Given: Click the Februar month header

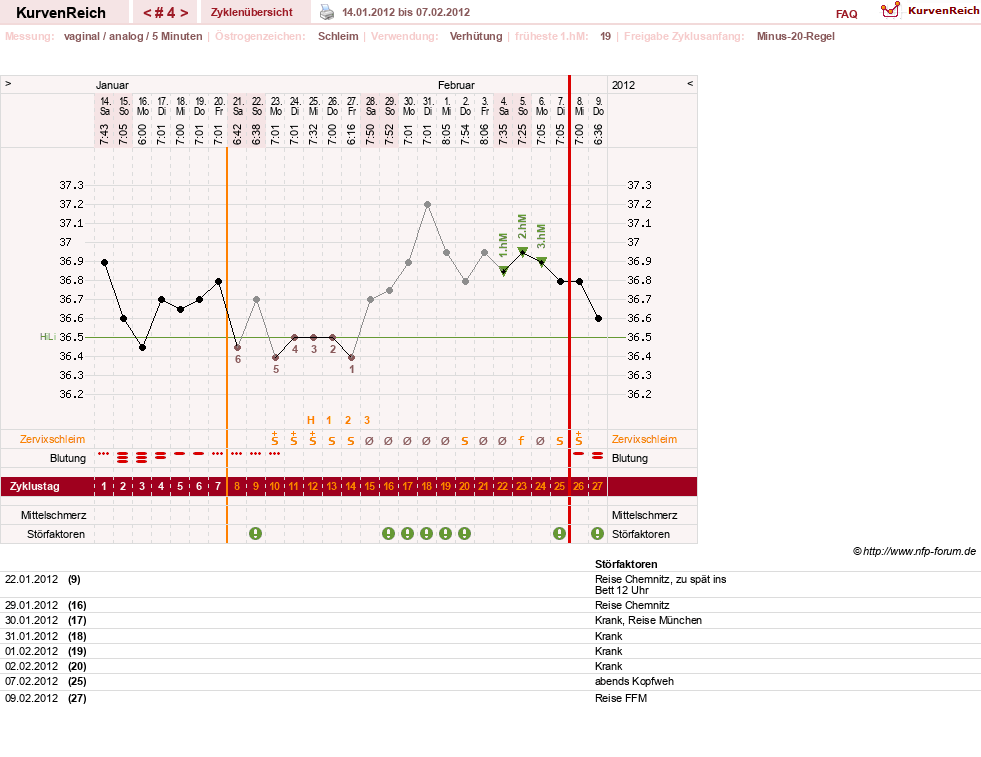Looking at the screenshot, I should tap(456, 85).
